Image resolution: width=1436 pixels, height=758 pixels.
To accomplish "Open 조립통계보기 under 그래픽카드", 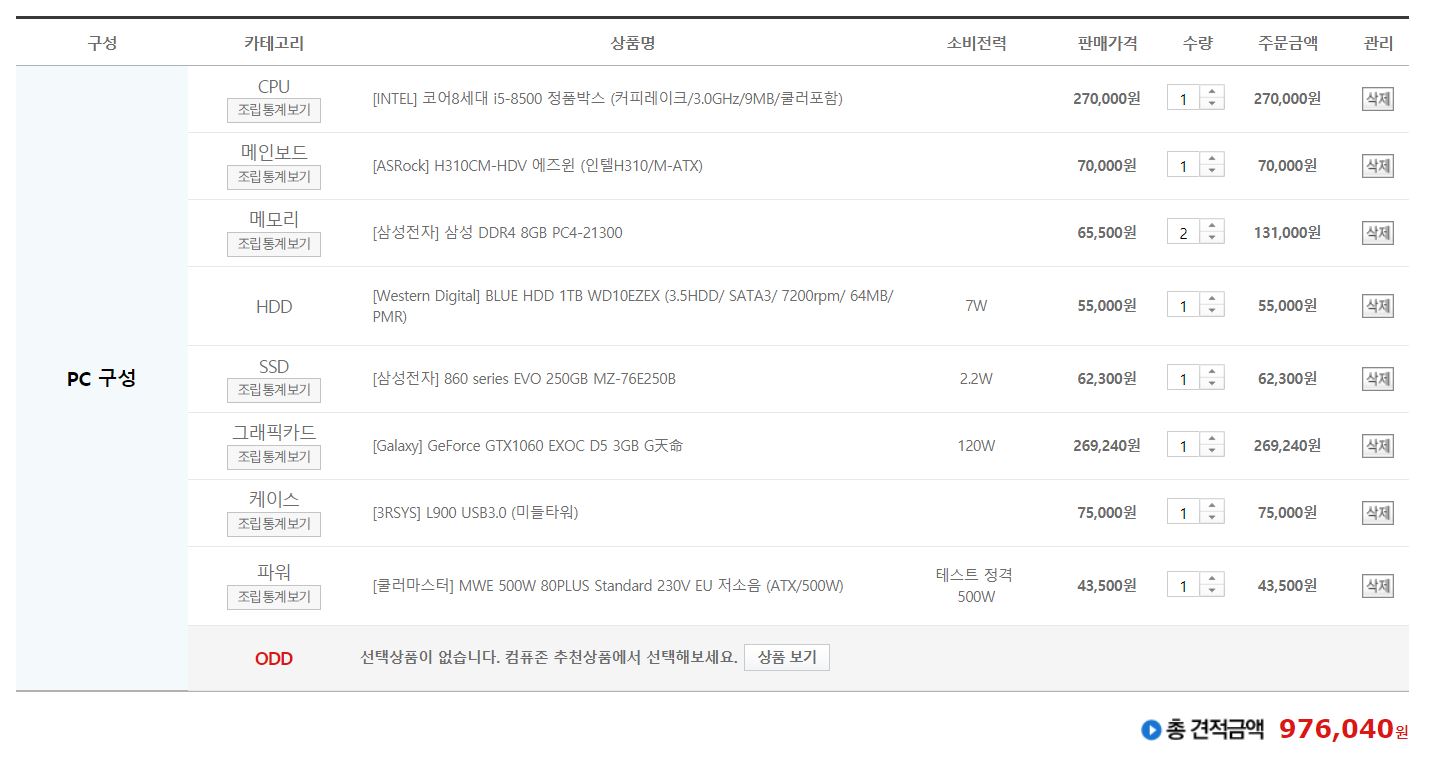I will coord(274,457).
